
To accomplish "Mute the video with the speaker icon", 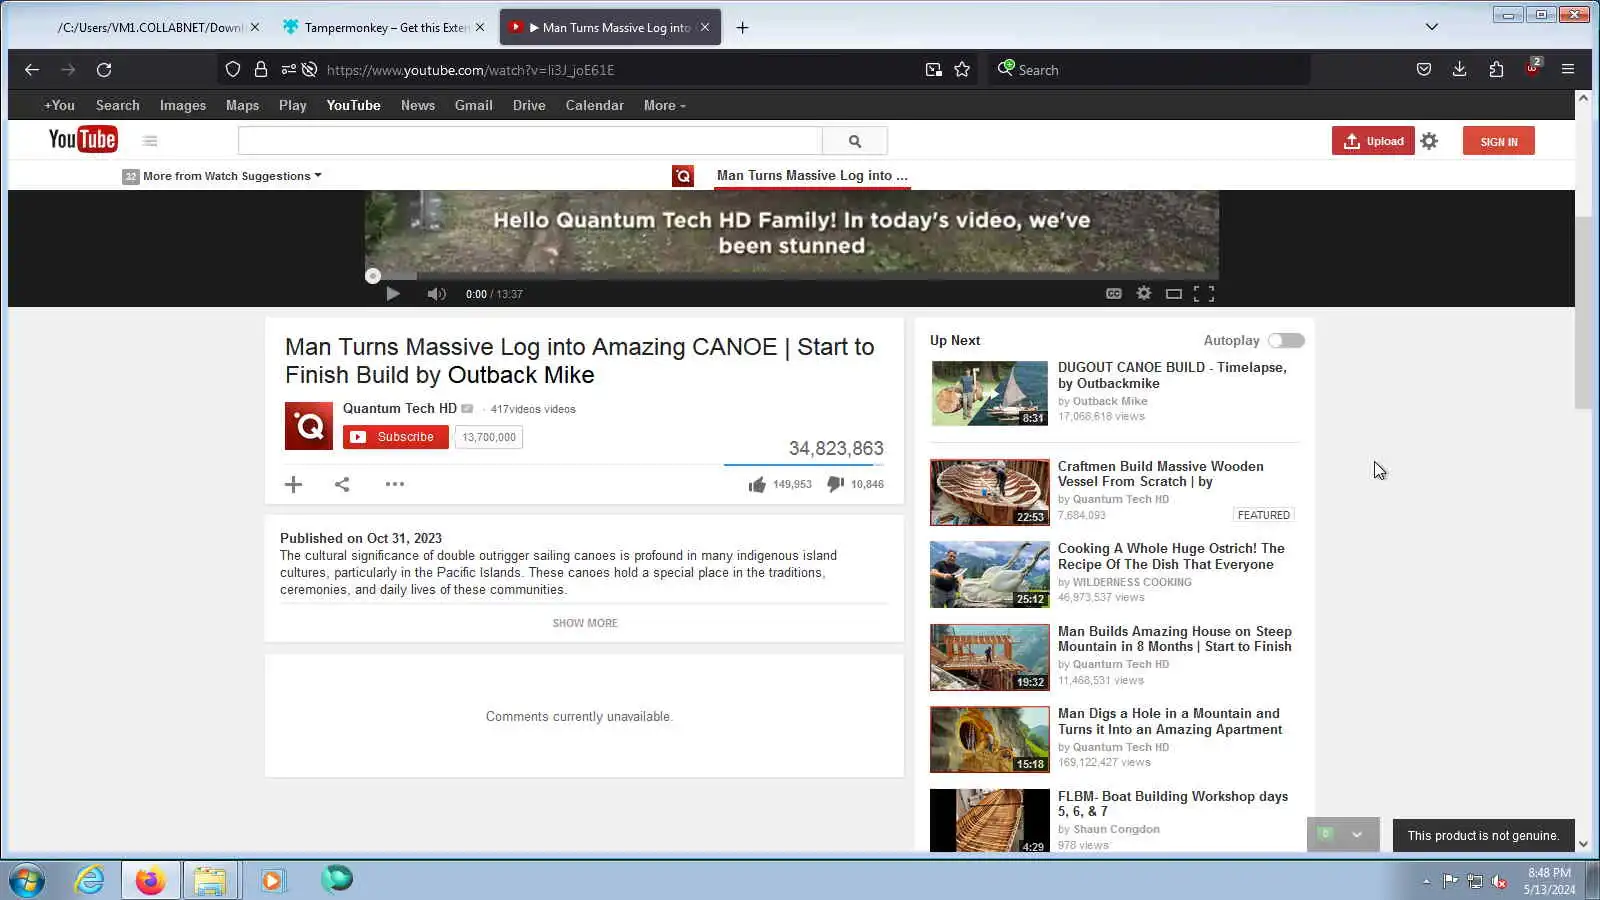I will [x=436, y=294].
